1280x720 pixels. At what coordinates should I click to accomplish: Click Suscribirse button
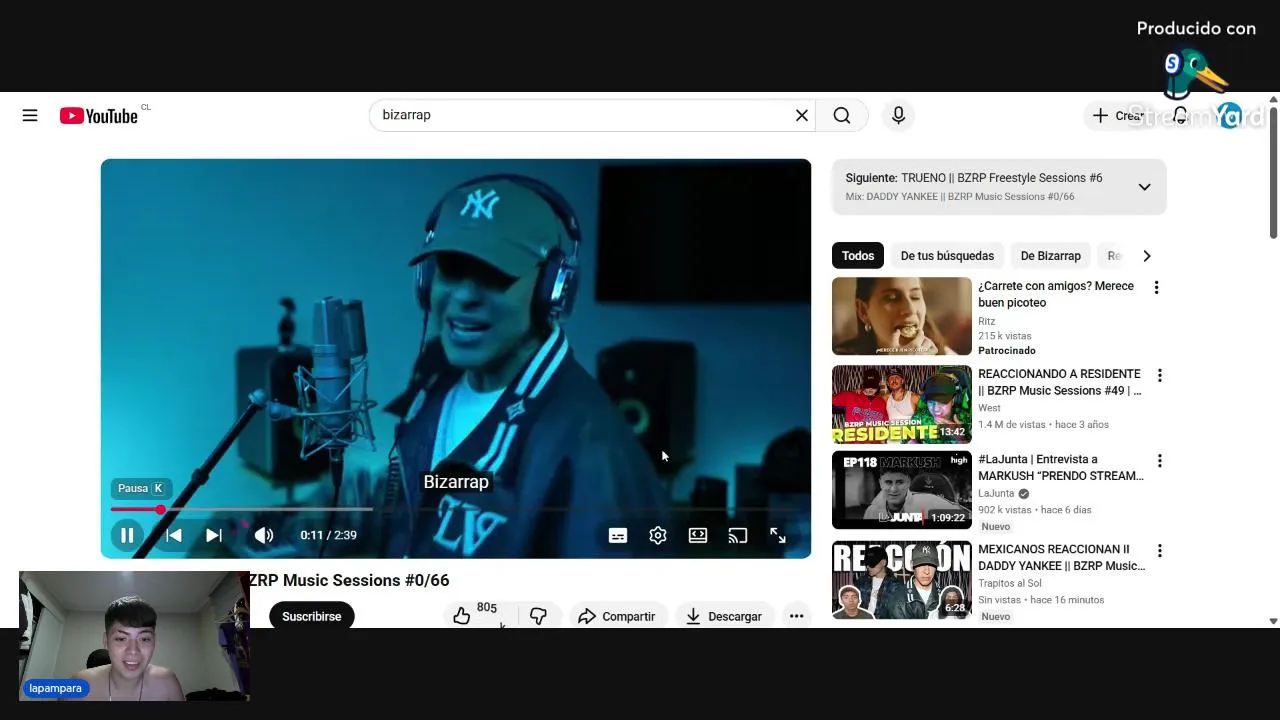pyautogui.click(x=311, y=616)
